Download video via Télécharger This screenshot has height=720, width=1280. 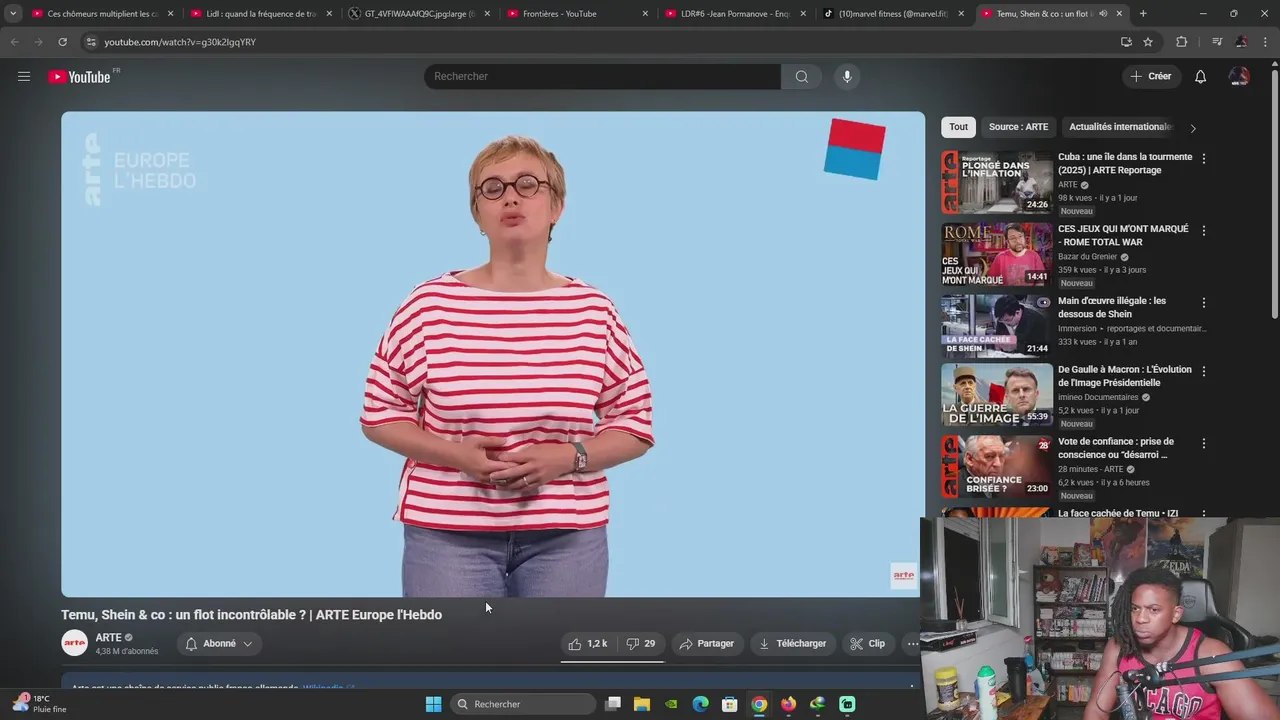tap(792, 643)
